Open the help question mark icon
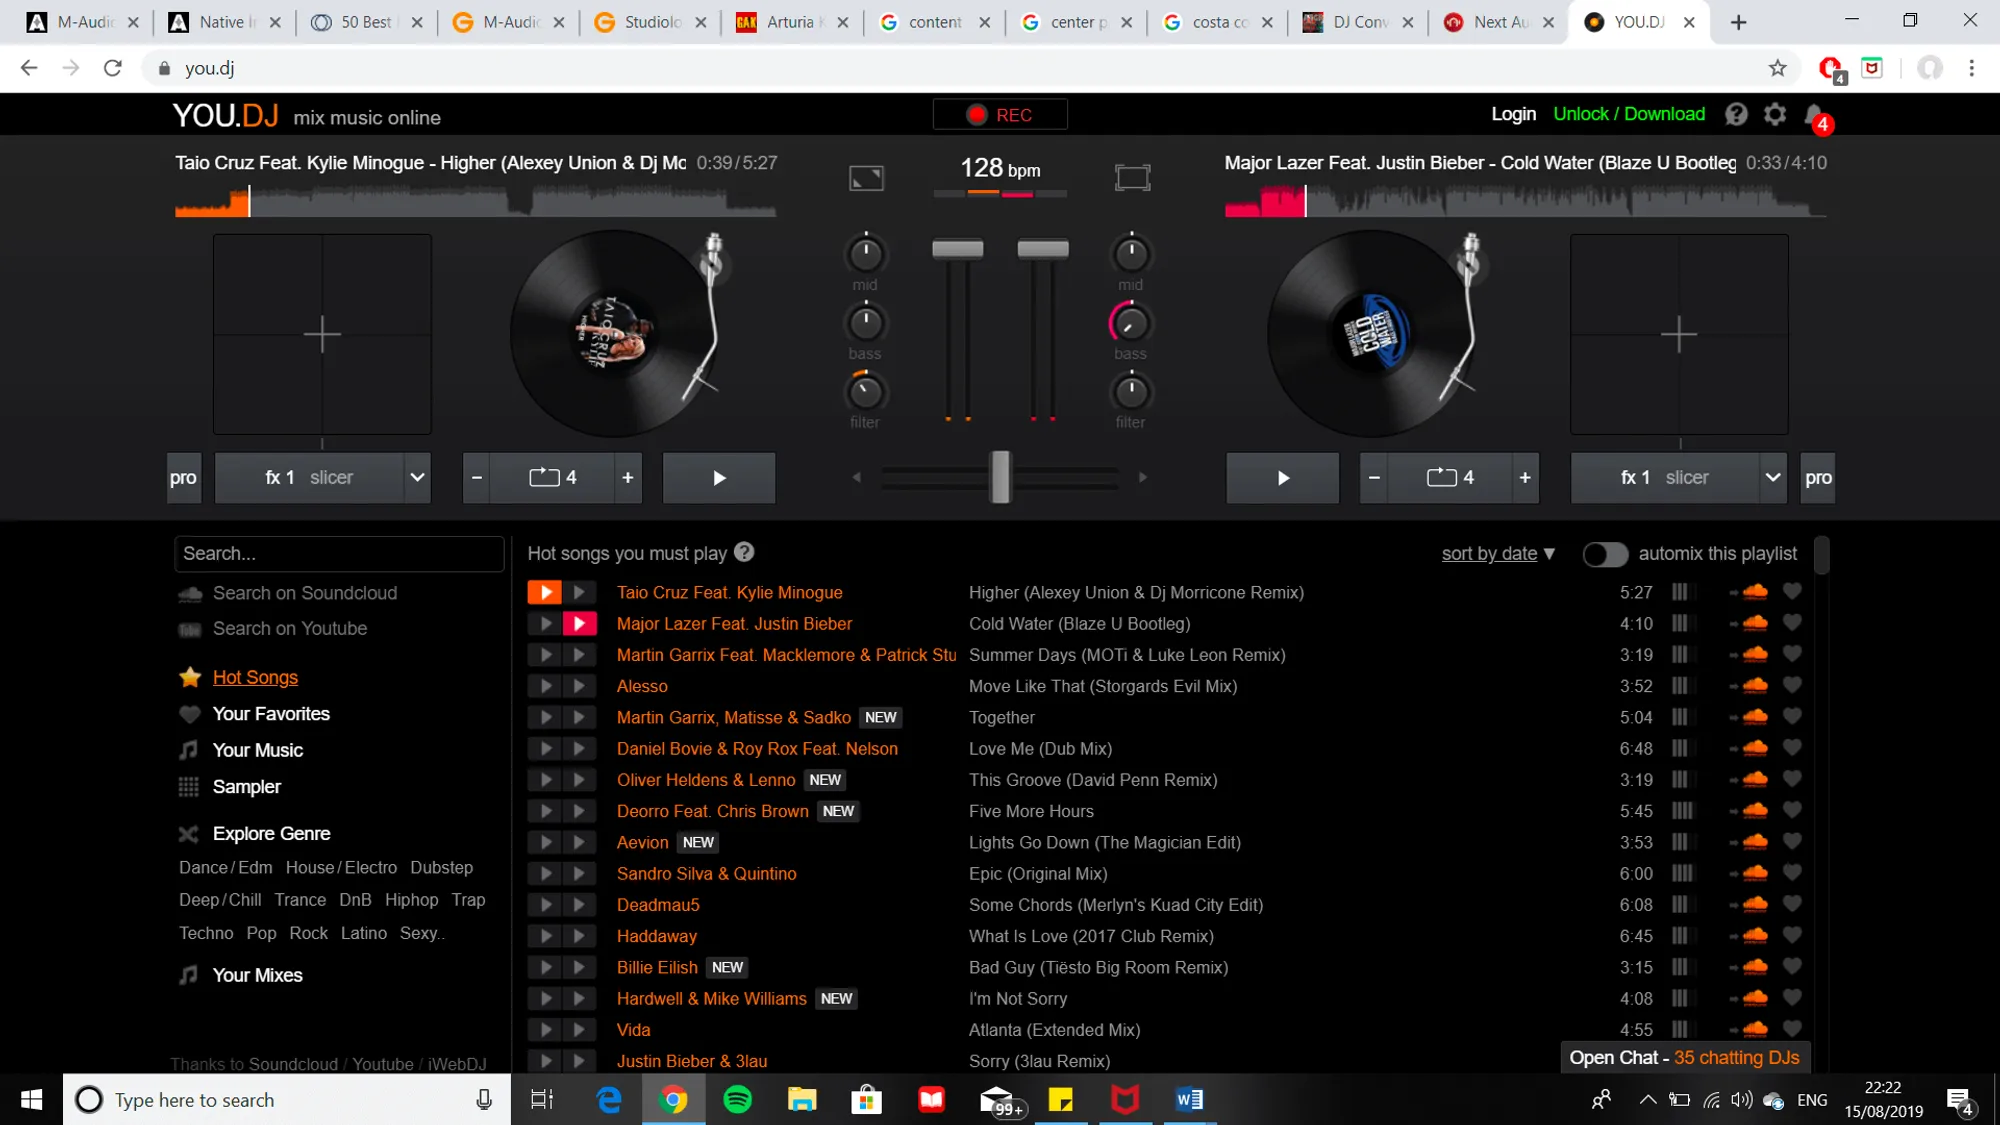The width and height of the screenshot is (2000, 1125). (x=1736, y=114)
